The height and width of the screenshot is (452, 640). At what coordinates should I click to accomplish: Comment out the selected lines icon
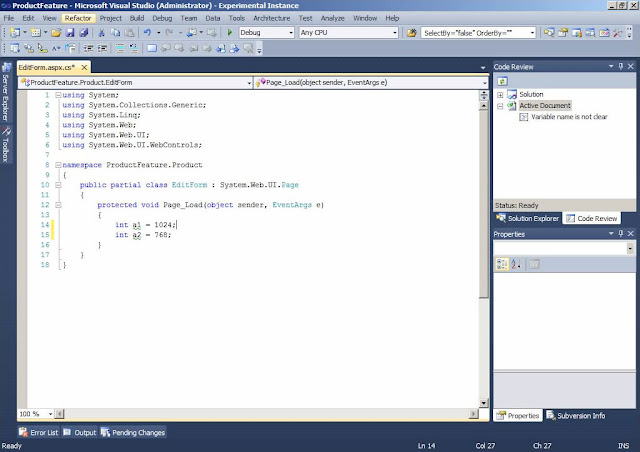pos(120,49)
